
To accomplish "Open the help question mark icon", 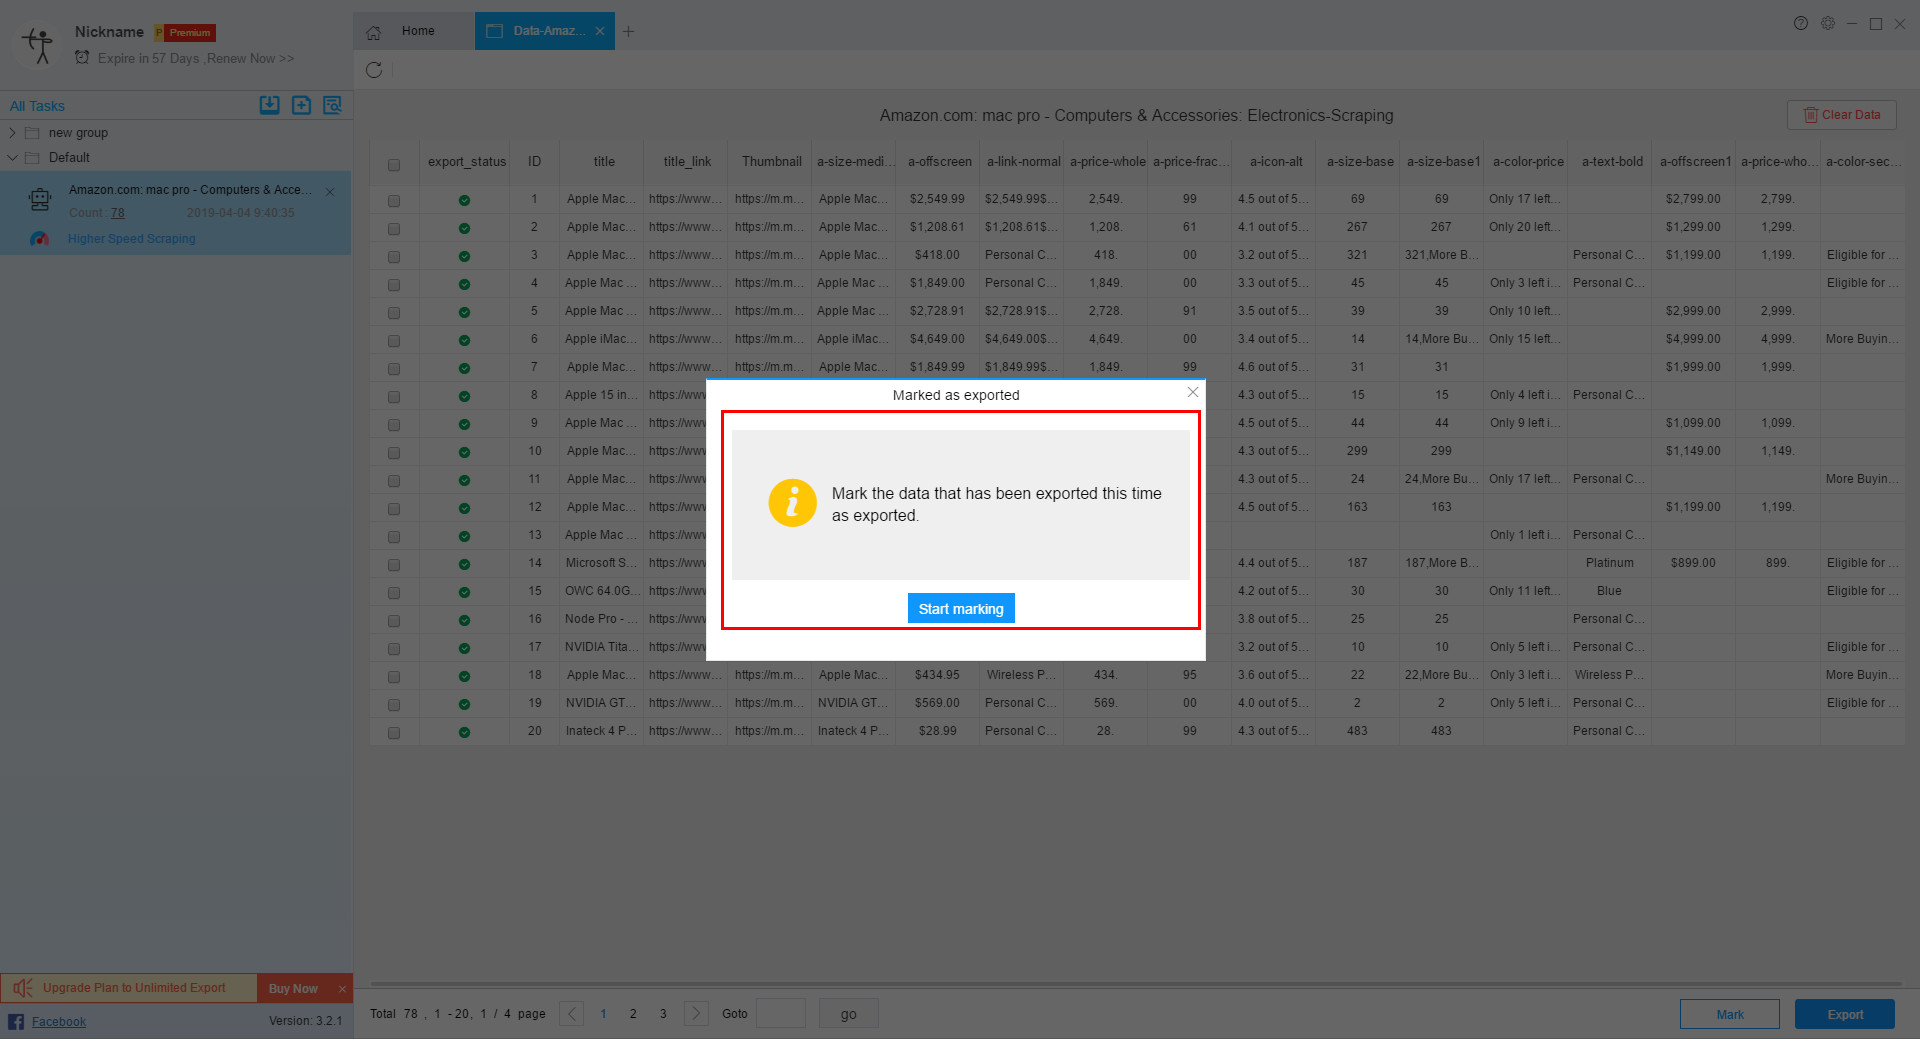I will [1801, 23].
